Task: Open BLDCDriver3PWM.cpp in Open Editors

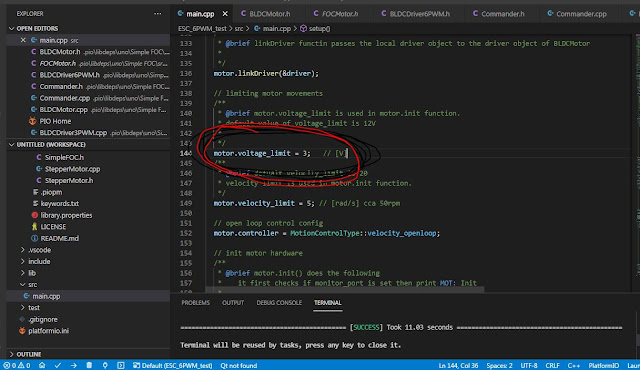Action: click(99, 133)
